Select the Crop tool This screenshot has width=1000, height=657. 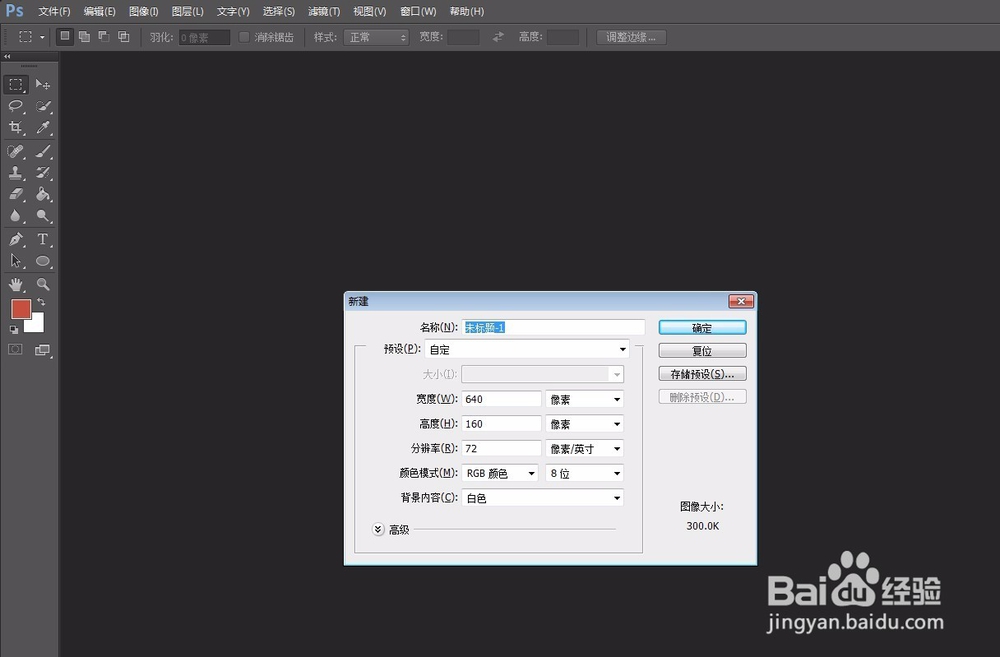pyautogui.click(x=15, y=128)
